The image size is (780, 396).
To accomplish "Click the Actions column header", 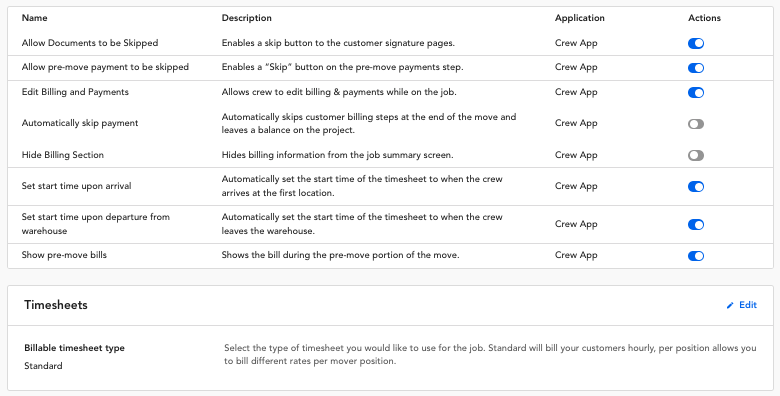I will click(x=704, y=18).
